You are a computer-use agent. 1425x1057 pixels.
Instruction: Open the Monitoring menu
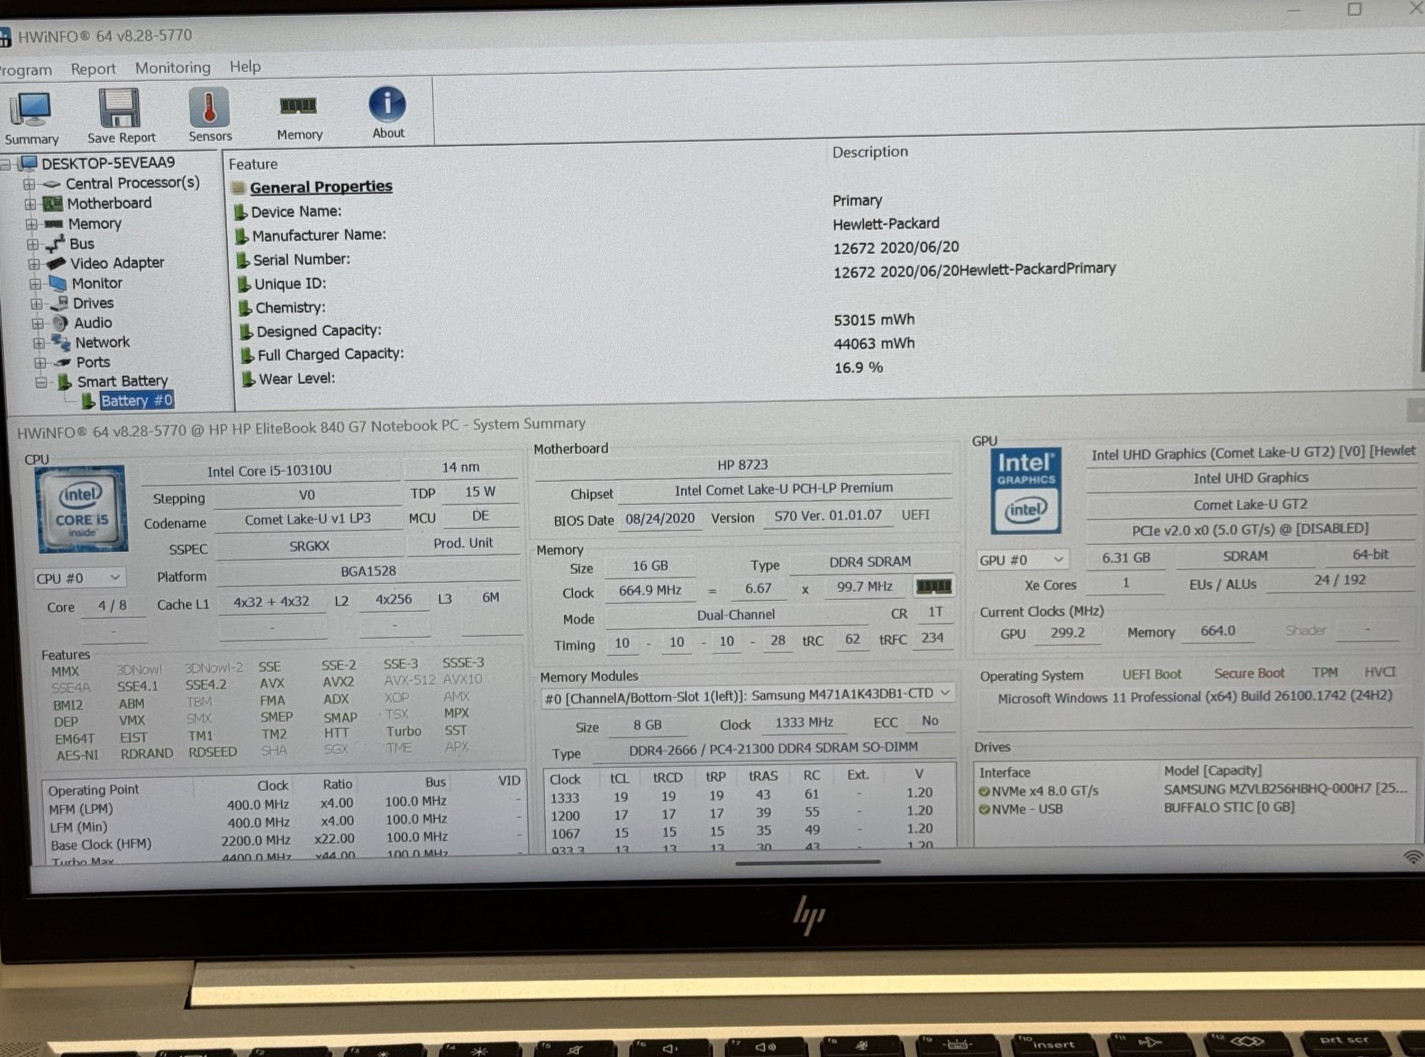pyautogui.click(x=173, y=68)
